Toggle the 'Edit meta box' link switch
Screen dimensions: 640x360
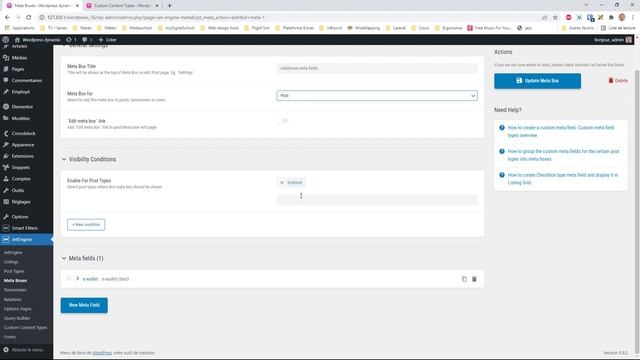[x=283, y=121]
